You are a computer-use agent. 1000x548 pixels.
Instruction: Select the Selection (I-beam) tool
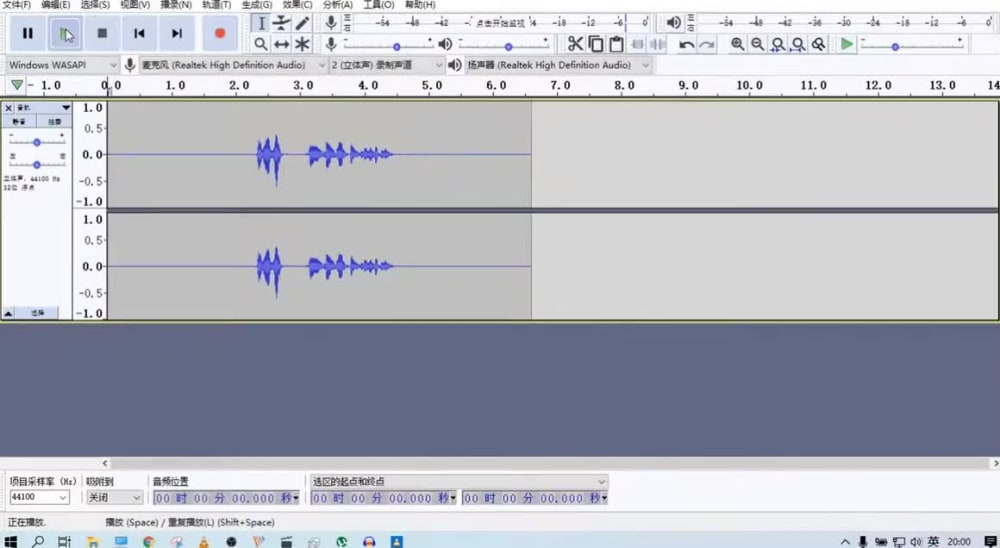pyautogui.click(x=260, y=24)
